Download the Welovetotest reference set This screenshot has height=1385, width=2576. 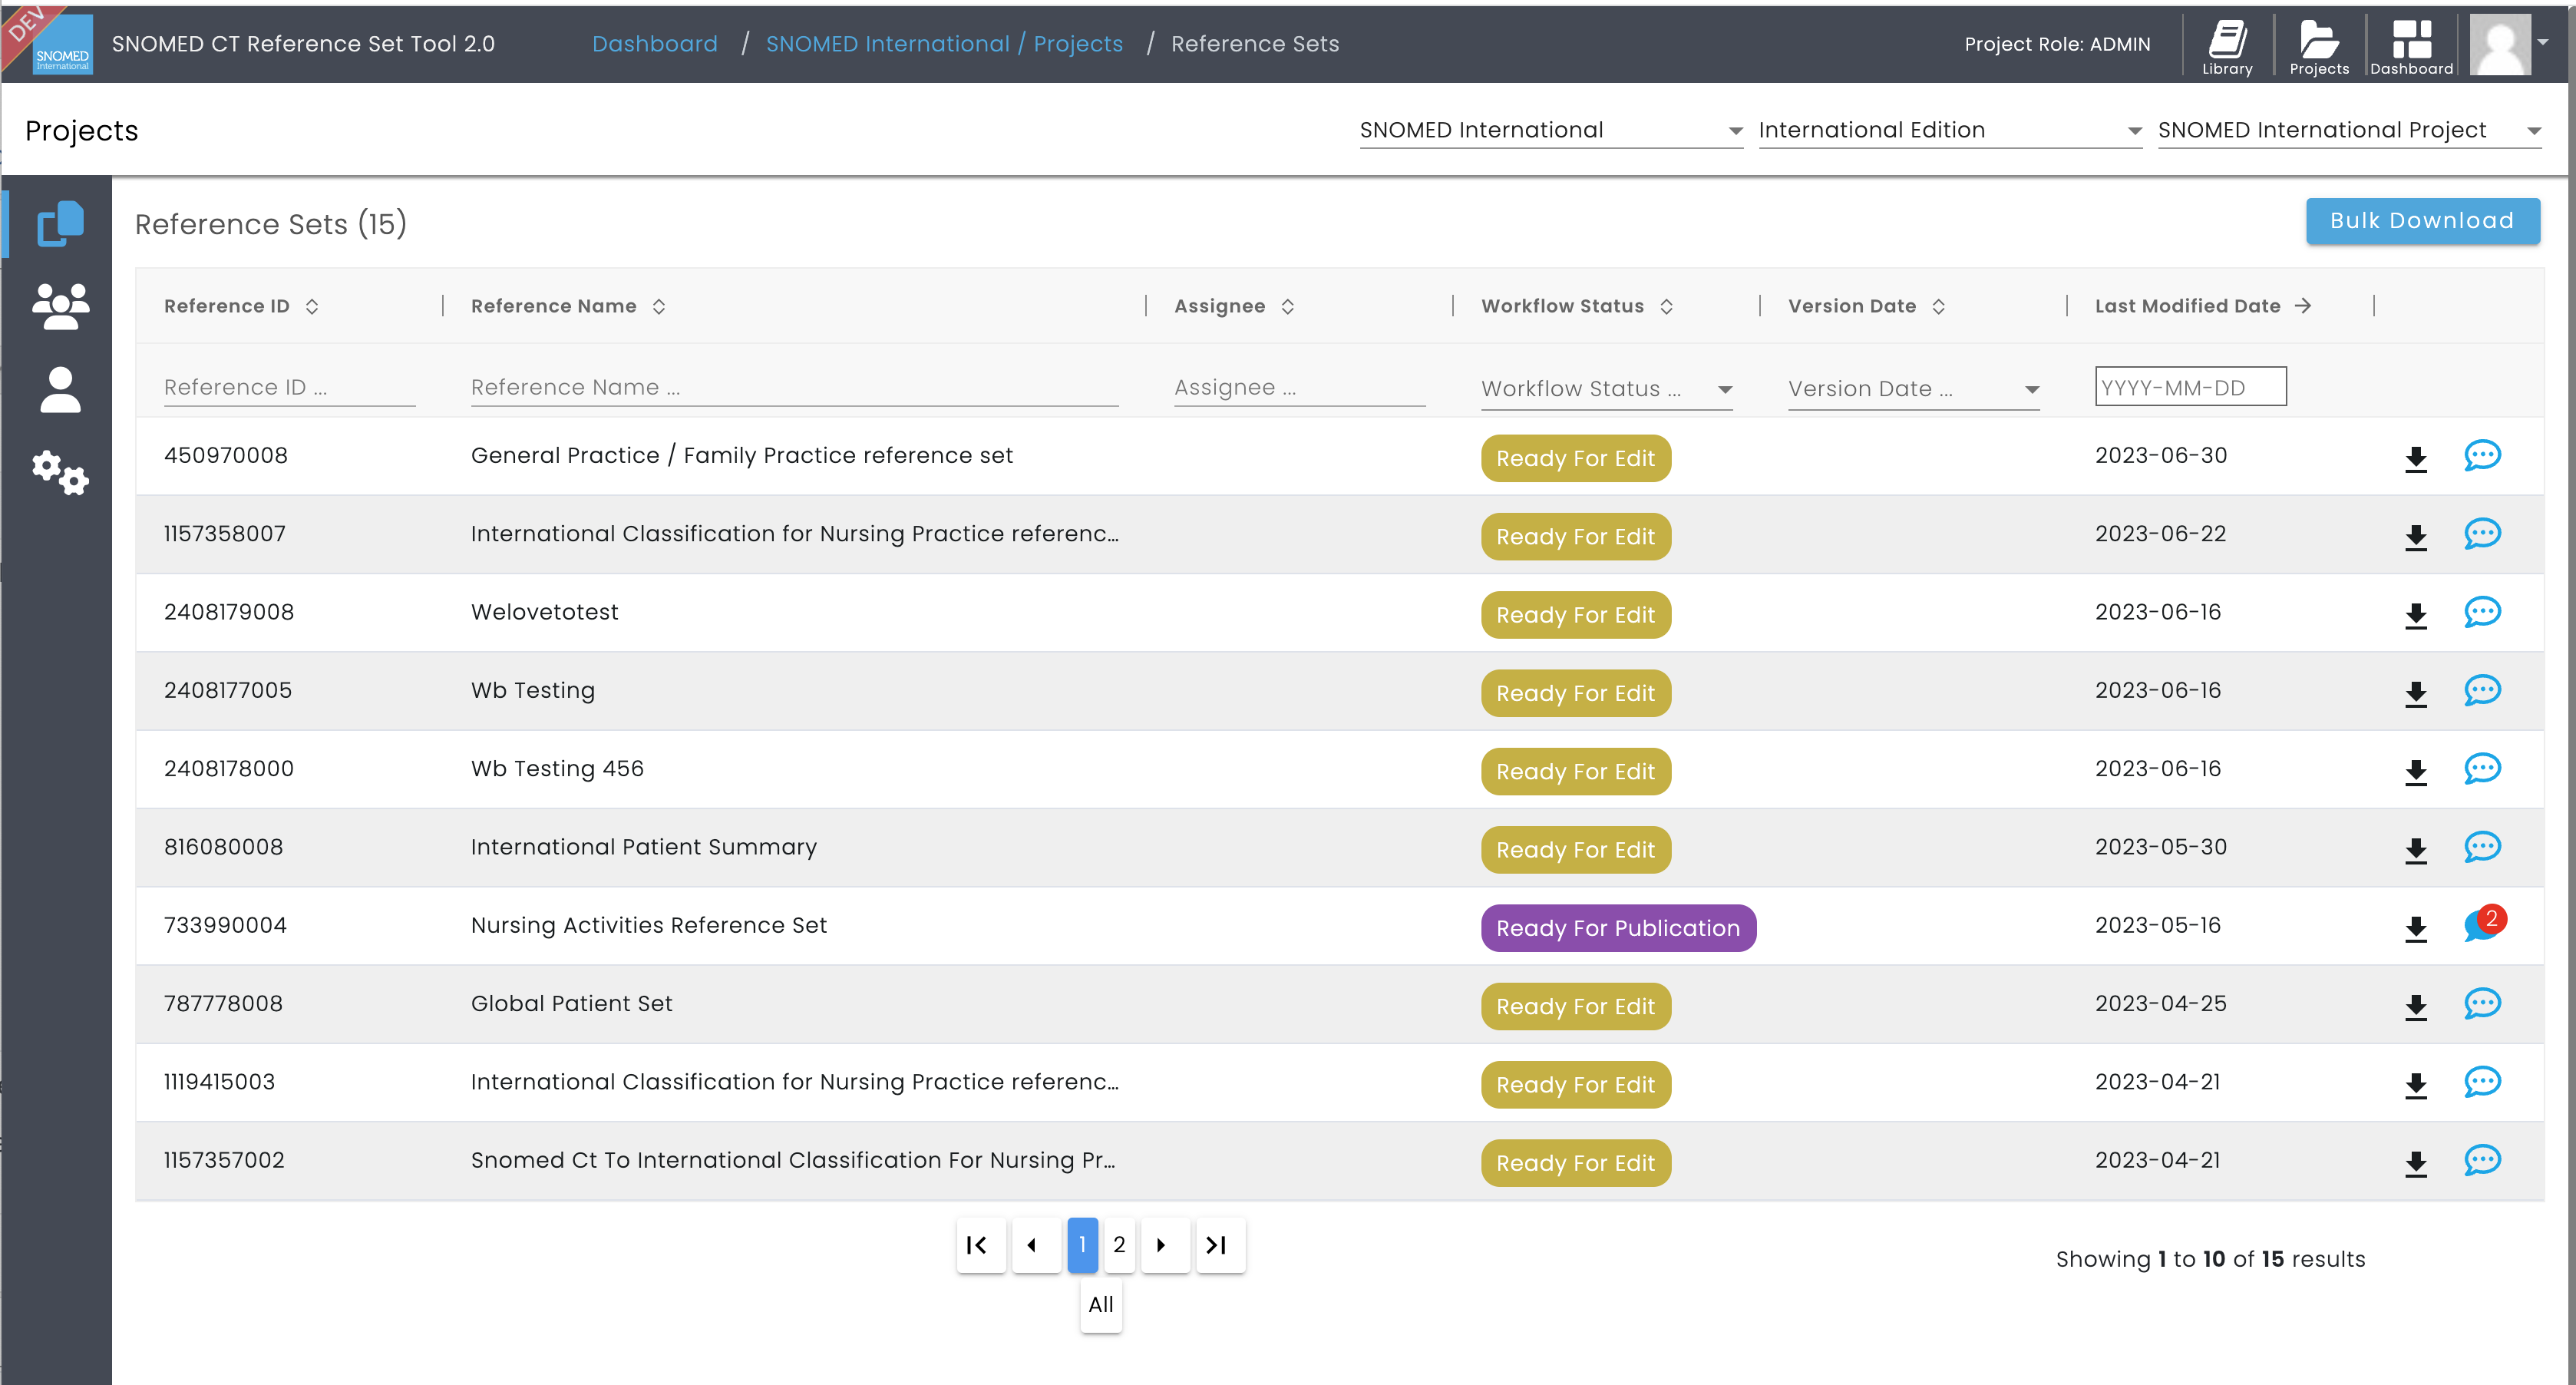tap(2416, 615)
